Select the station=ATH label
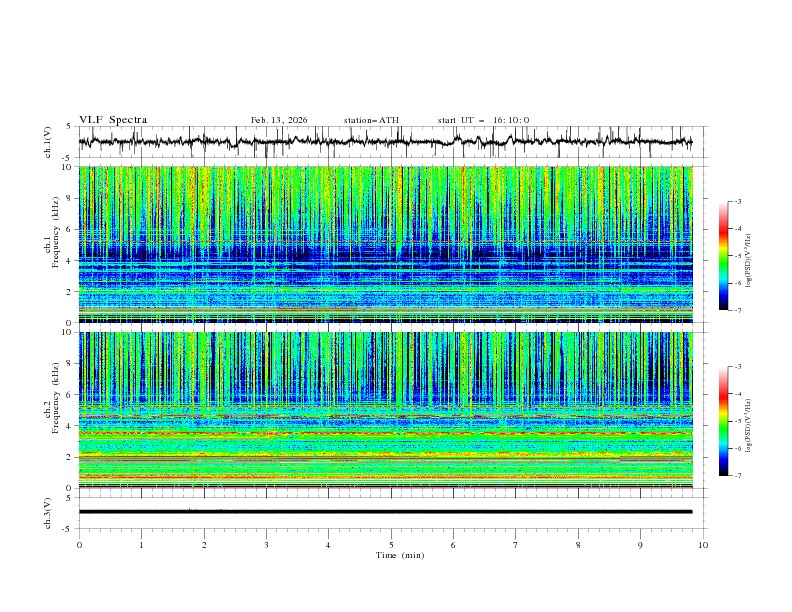The image size is (792, 612). [371, 120]
